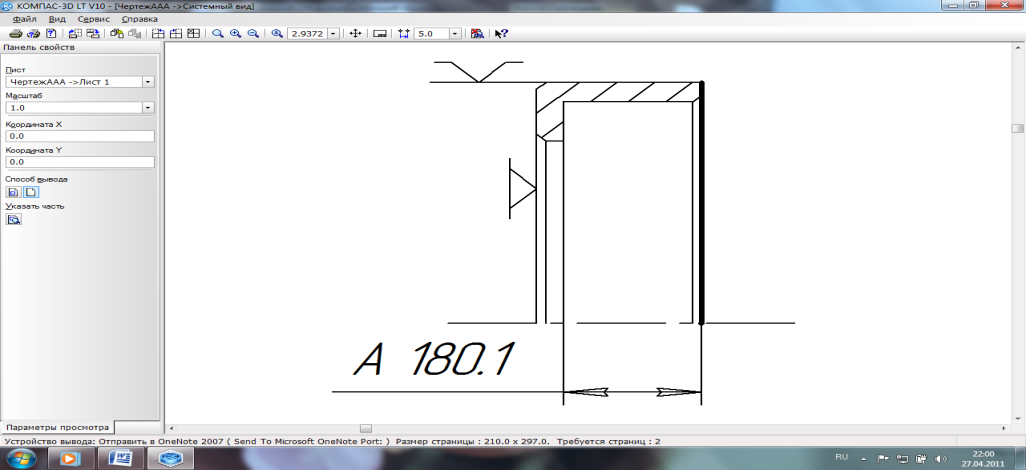Image resolution: width=1026 pixels, height=470 pixels.
Task: Click the sheet rotate-right toolbar icon
Action: click(x=93, y=33)
